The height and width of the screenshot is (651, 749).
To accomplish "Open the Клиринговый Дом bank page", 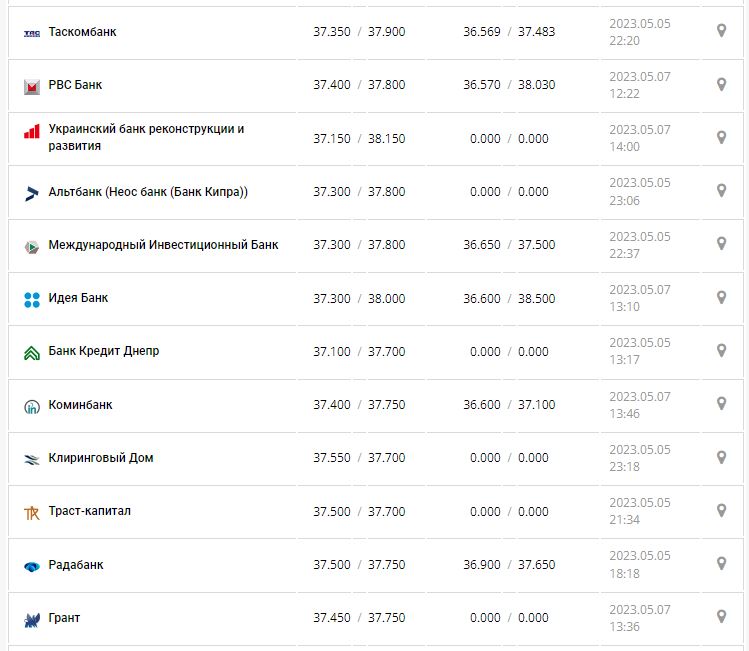I will 101,458.
